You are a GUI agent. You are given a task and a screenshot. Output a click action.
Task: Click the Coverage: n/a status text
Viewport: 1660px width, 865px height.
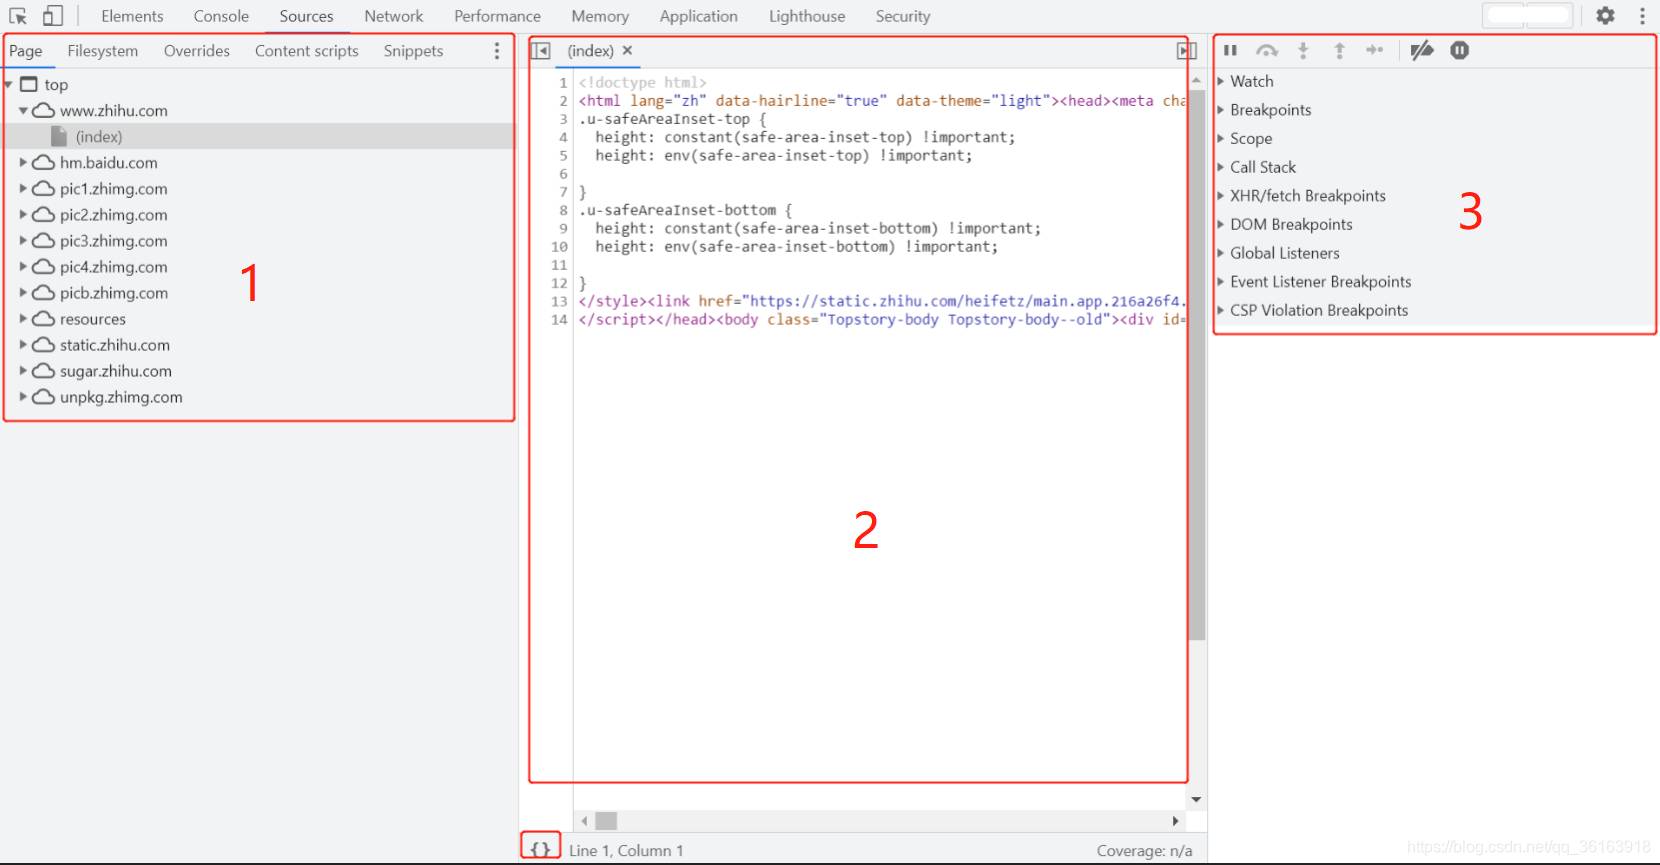1144,850
